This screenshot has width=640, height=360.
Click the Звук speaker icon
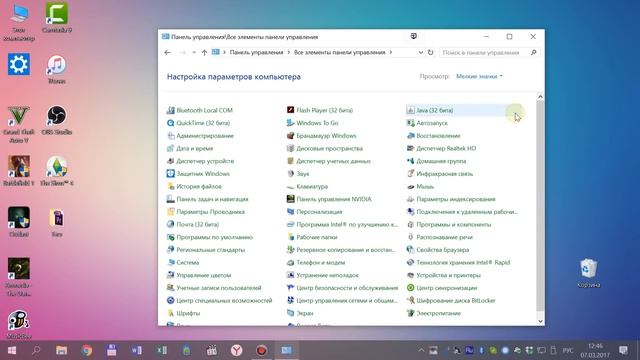pyautogui.click(x=290, y=173)
